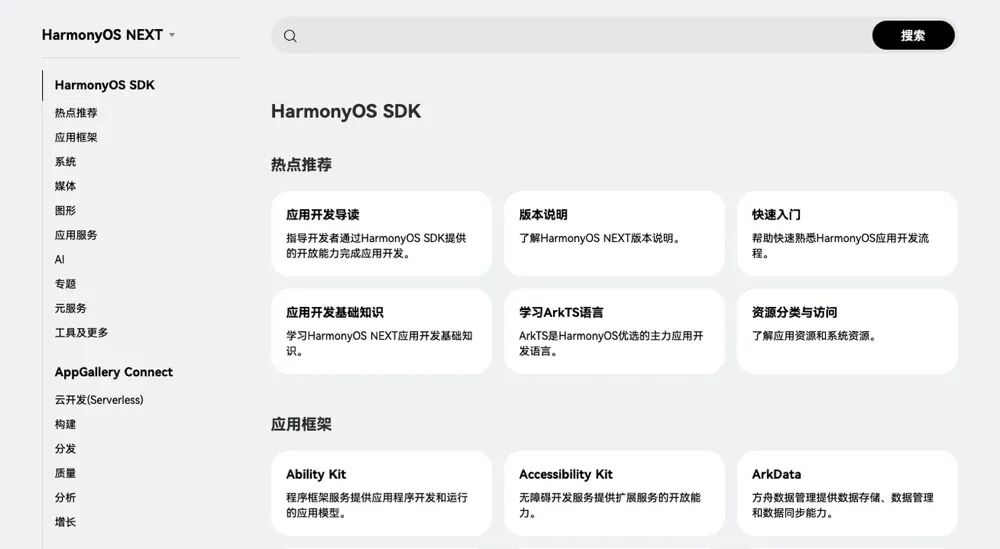Open 工具及更多 sidebar entry
The width and height of the screenshot is (1000, 549).
point(81,333)
